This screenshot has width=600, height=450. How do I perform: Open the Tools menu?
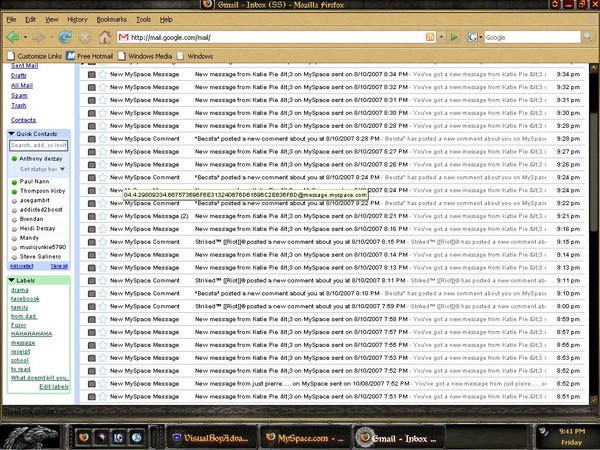pyautogui.click(x=143, y=20)
